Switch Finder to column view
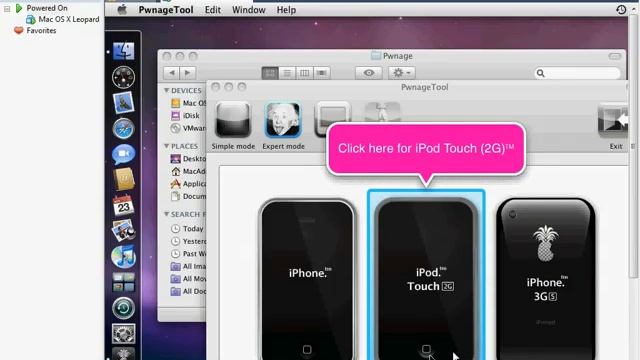Viewport: 640px width, 360px height. click(304, 73)
